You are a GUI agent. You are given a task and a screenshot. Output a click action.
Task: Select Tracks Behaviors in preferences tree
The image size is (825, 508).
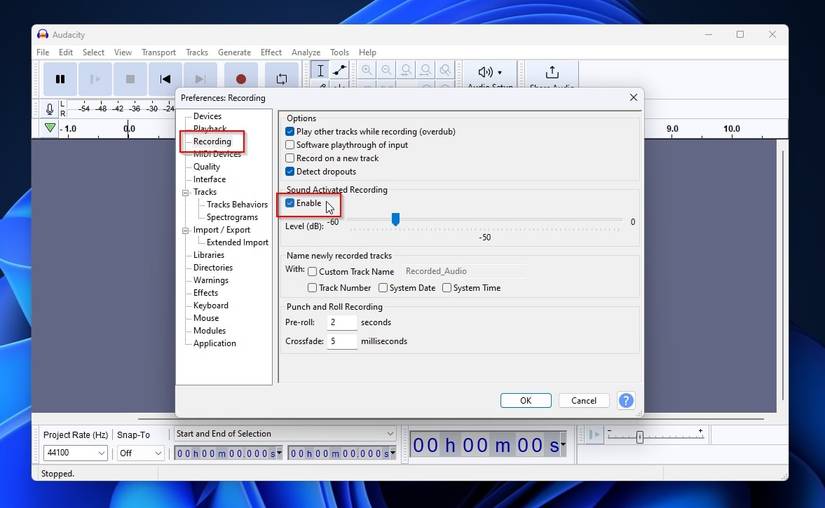tap(237, 205)
